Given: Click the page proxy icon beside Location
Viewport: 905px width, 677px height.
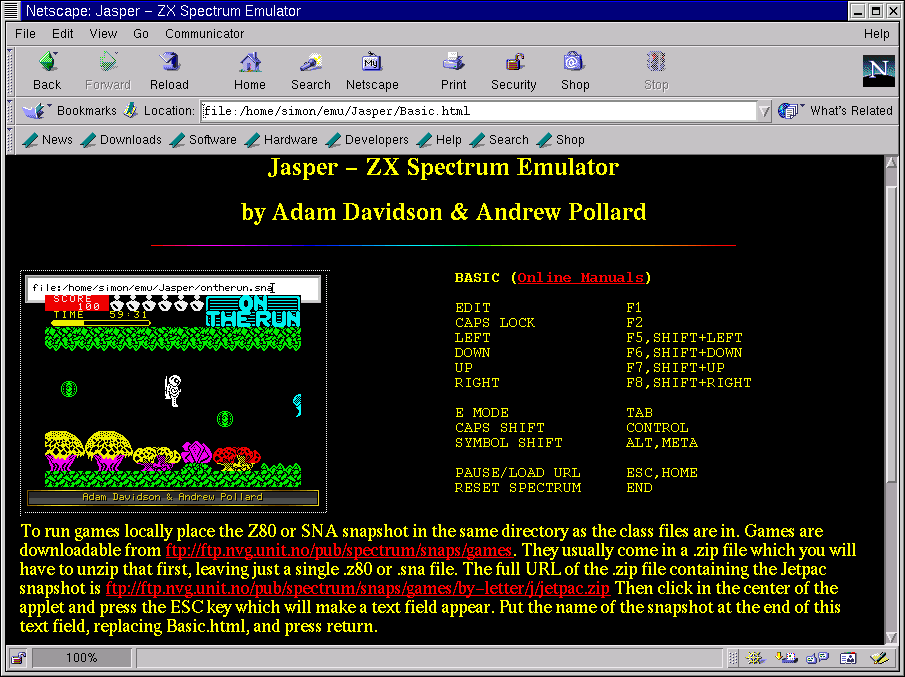Looking at the screenshot, I should [131, 110].
